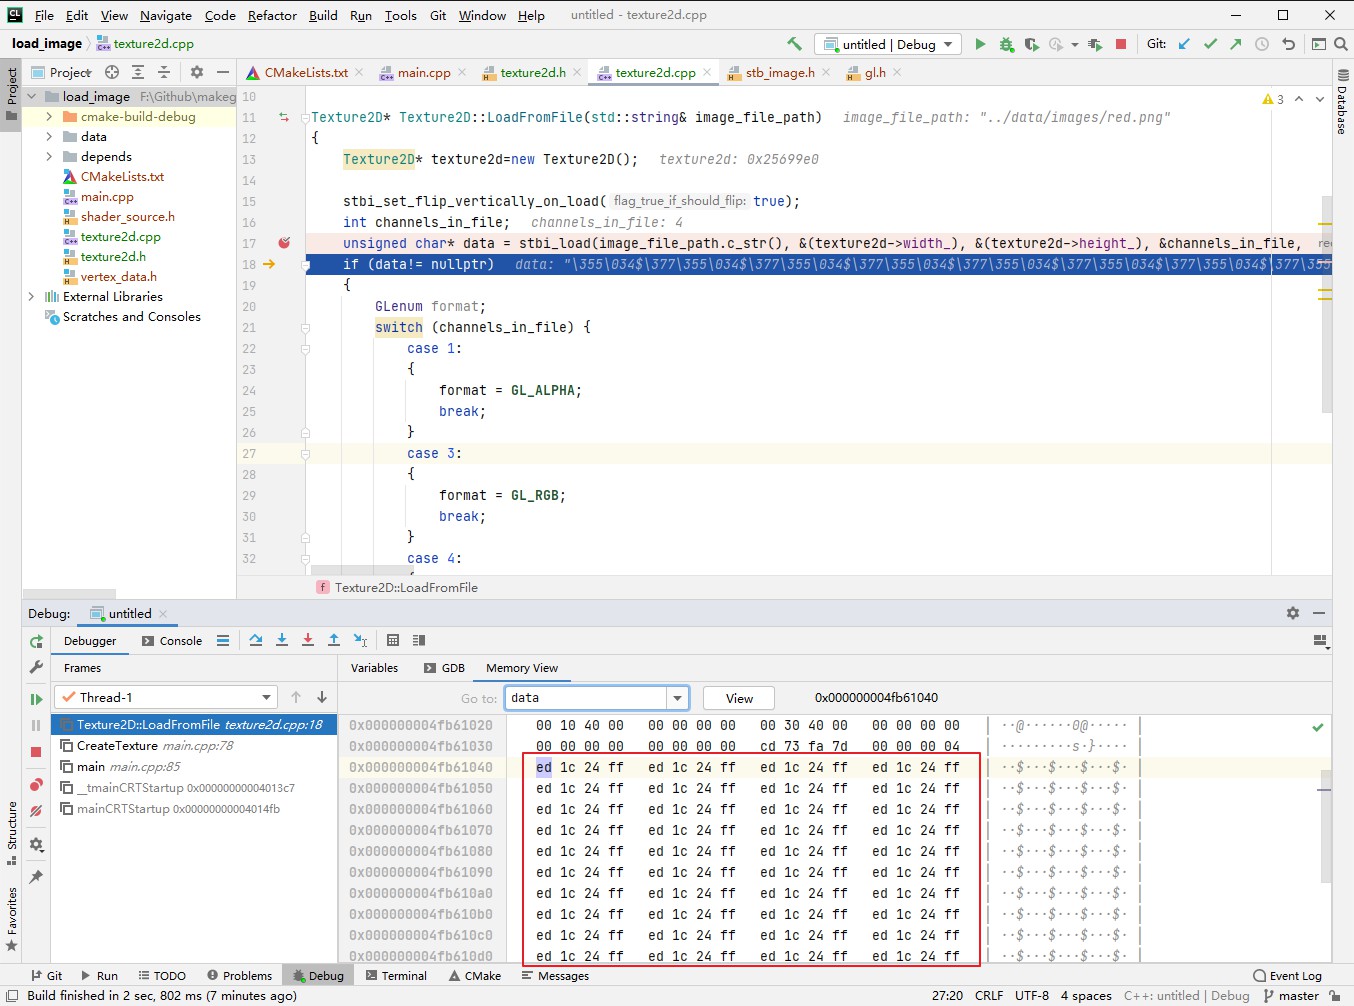Expand External Libraries node
Image resolution: width=1354 pixels, height=1006 pixels.
(31, 297)
